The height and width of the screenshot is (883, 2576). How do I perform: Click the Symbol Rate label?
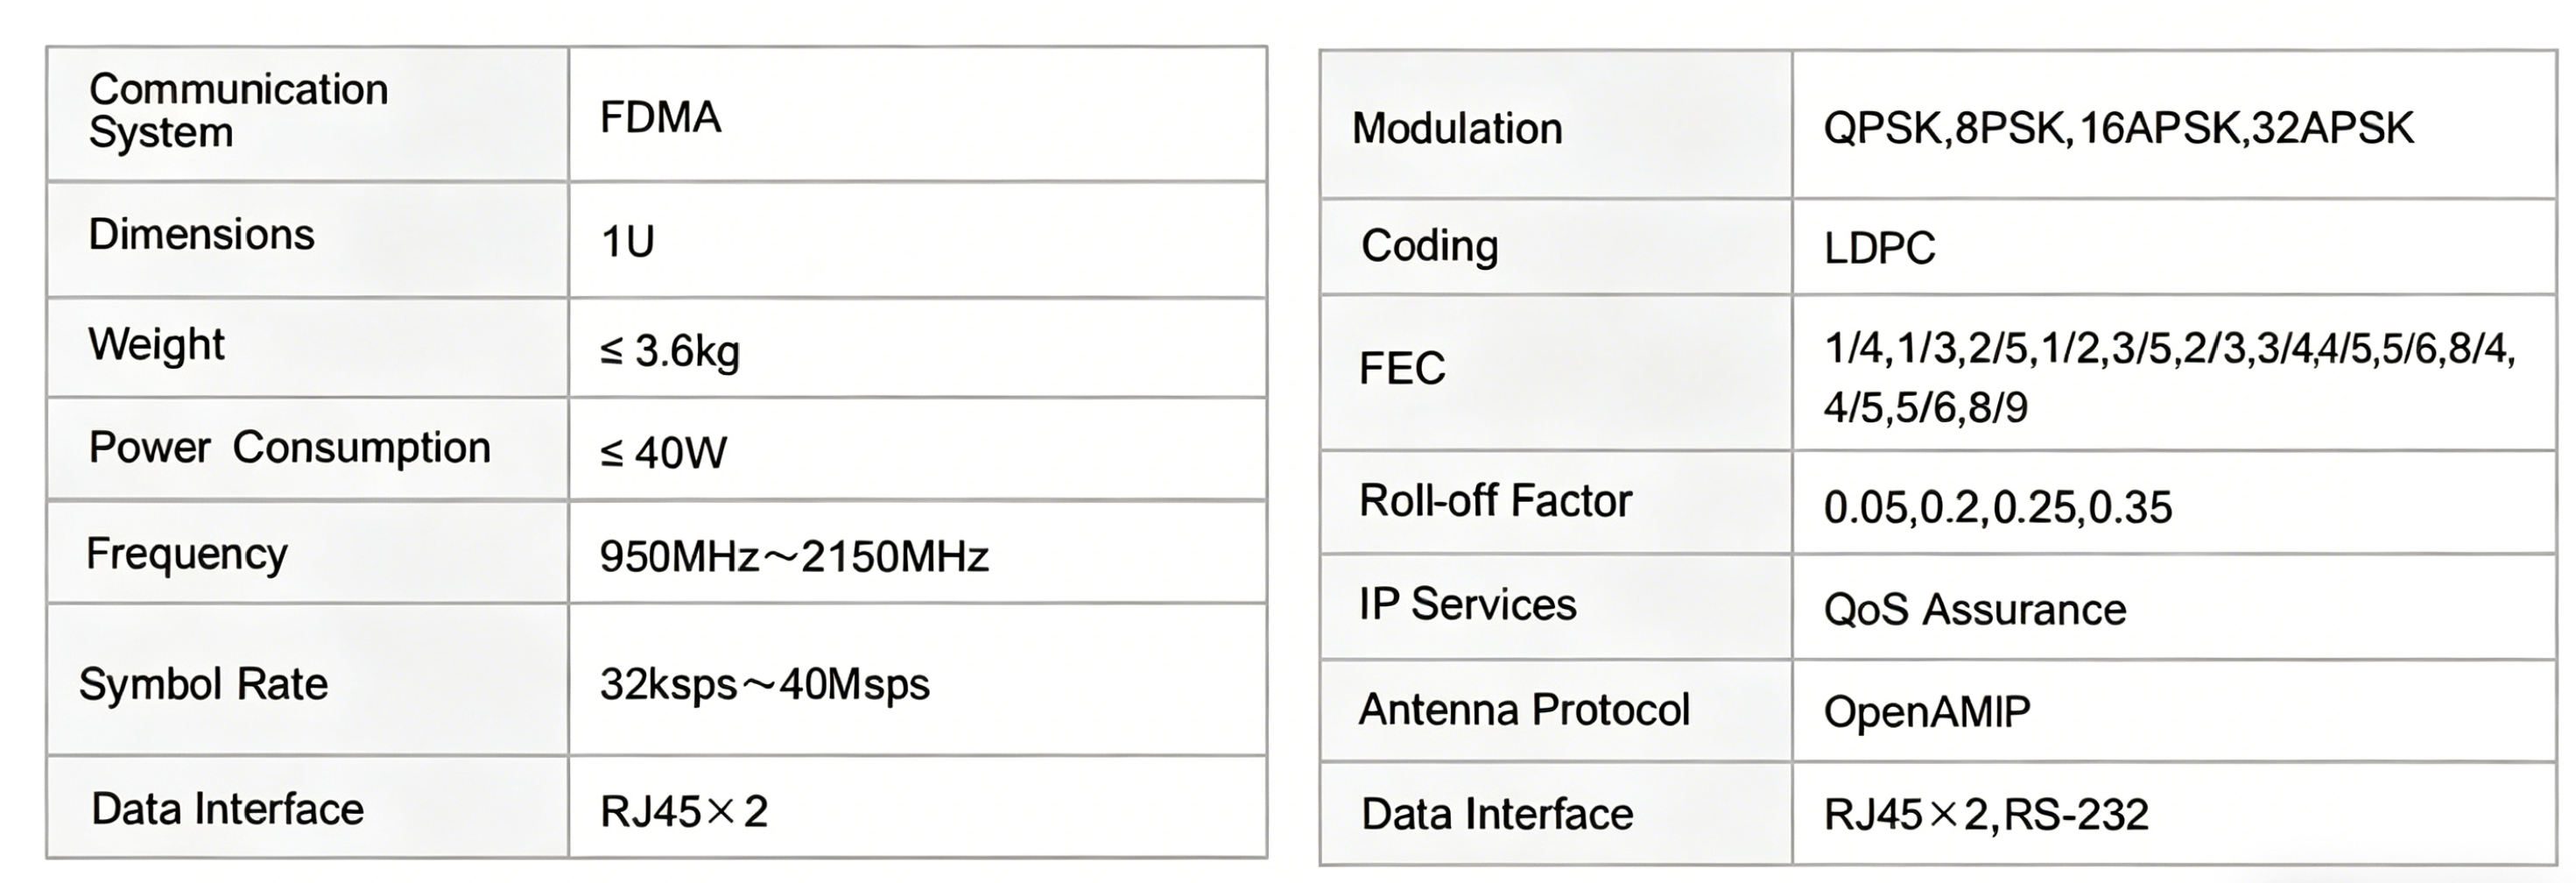click(203, 685)
